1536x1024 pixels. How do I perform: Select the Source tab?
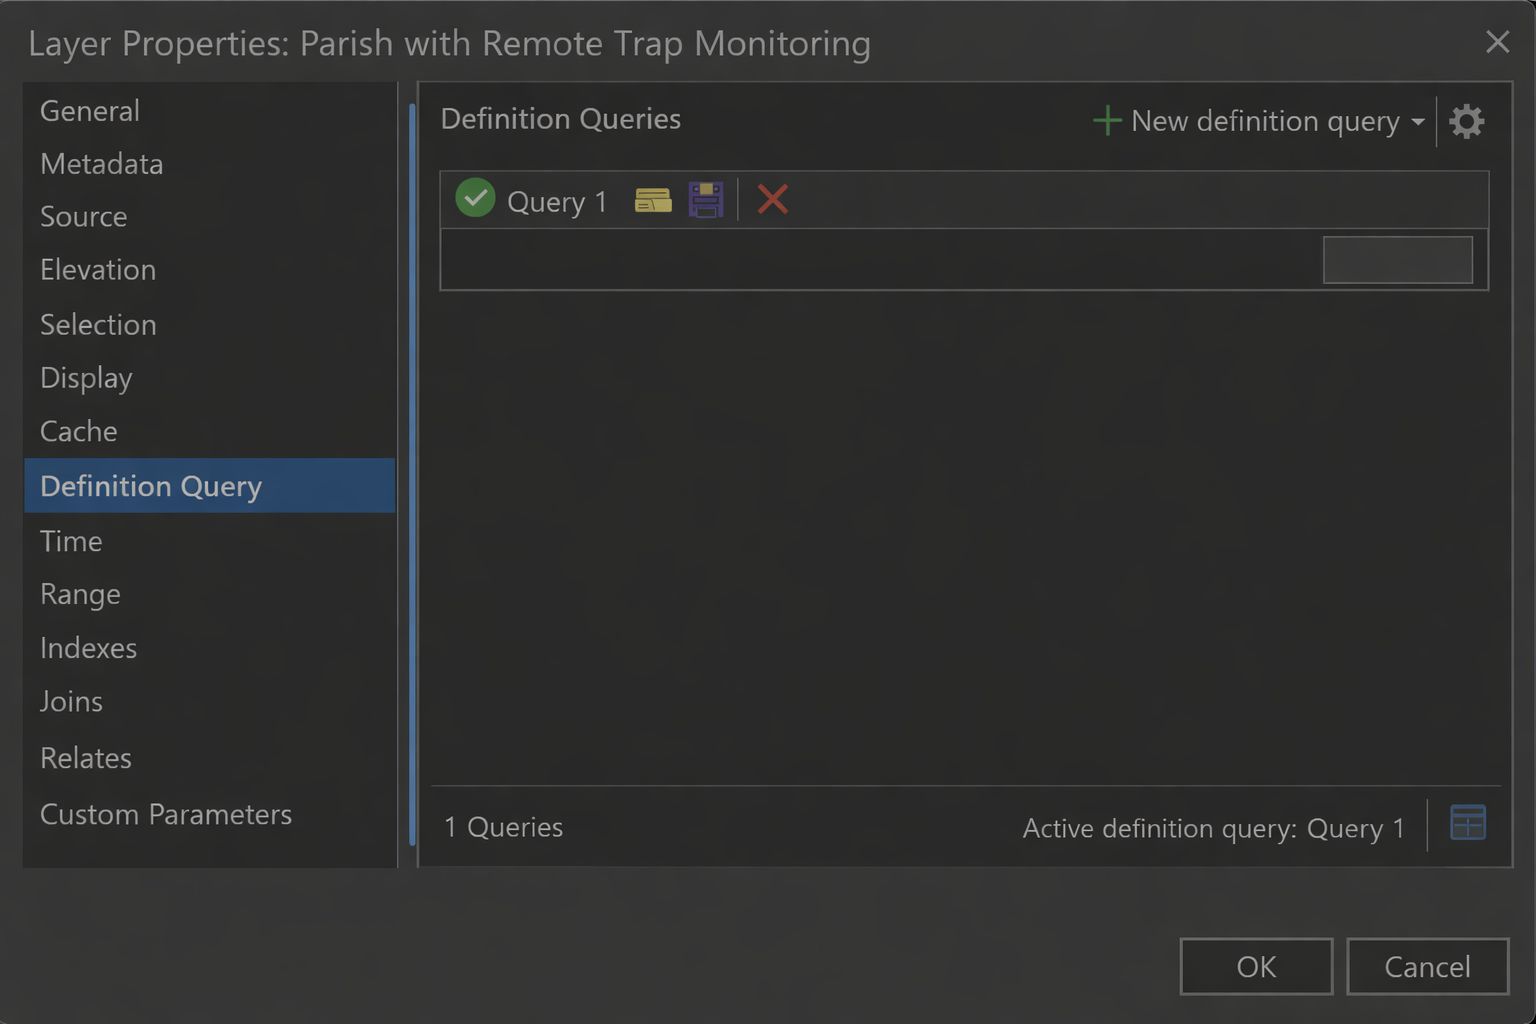84,217
